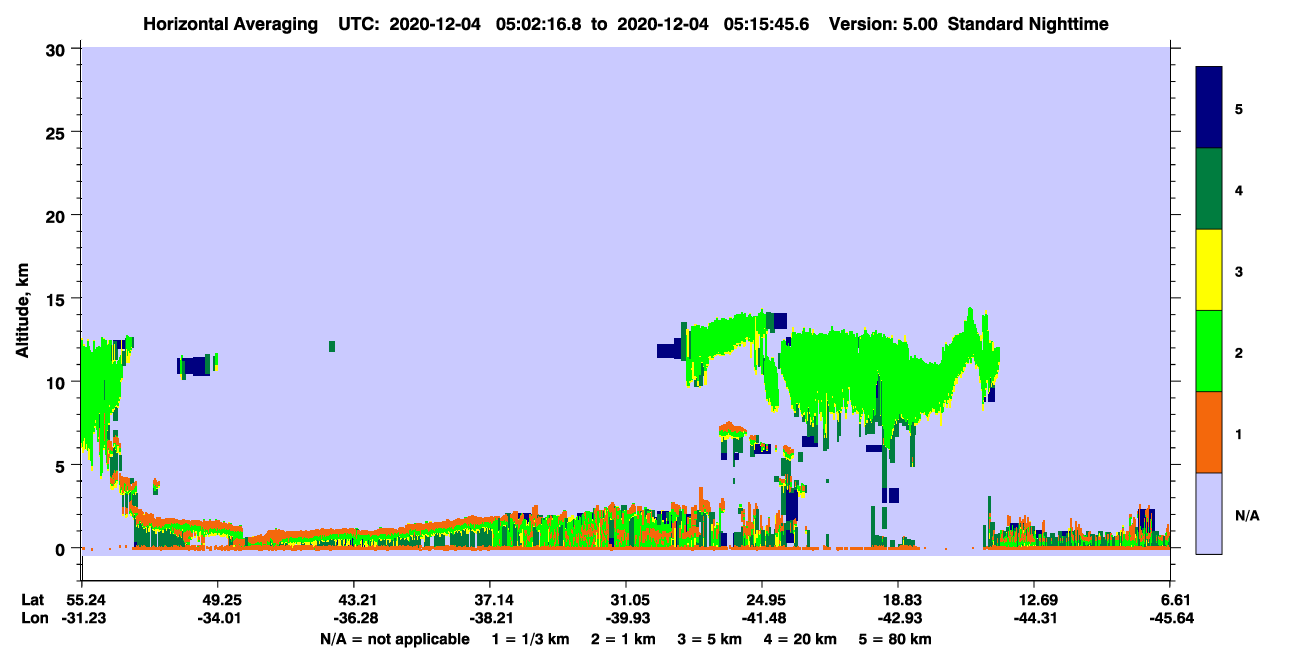Viewport: 1300px width, 667px height.
Task: Click the bright green level 2 color swatch
Action: (1209, 351)
